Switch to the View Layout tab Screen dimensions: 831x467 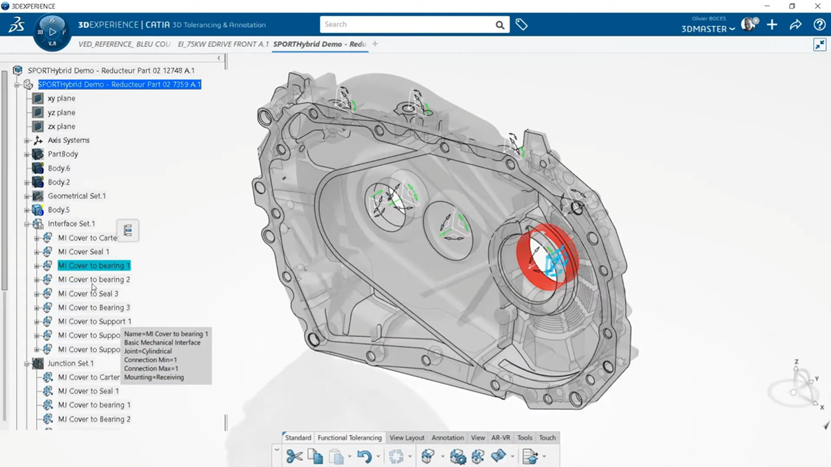click(407, 438)
